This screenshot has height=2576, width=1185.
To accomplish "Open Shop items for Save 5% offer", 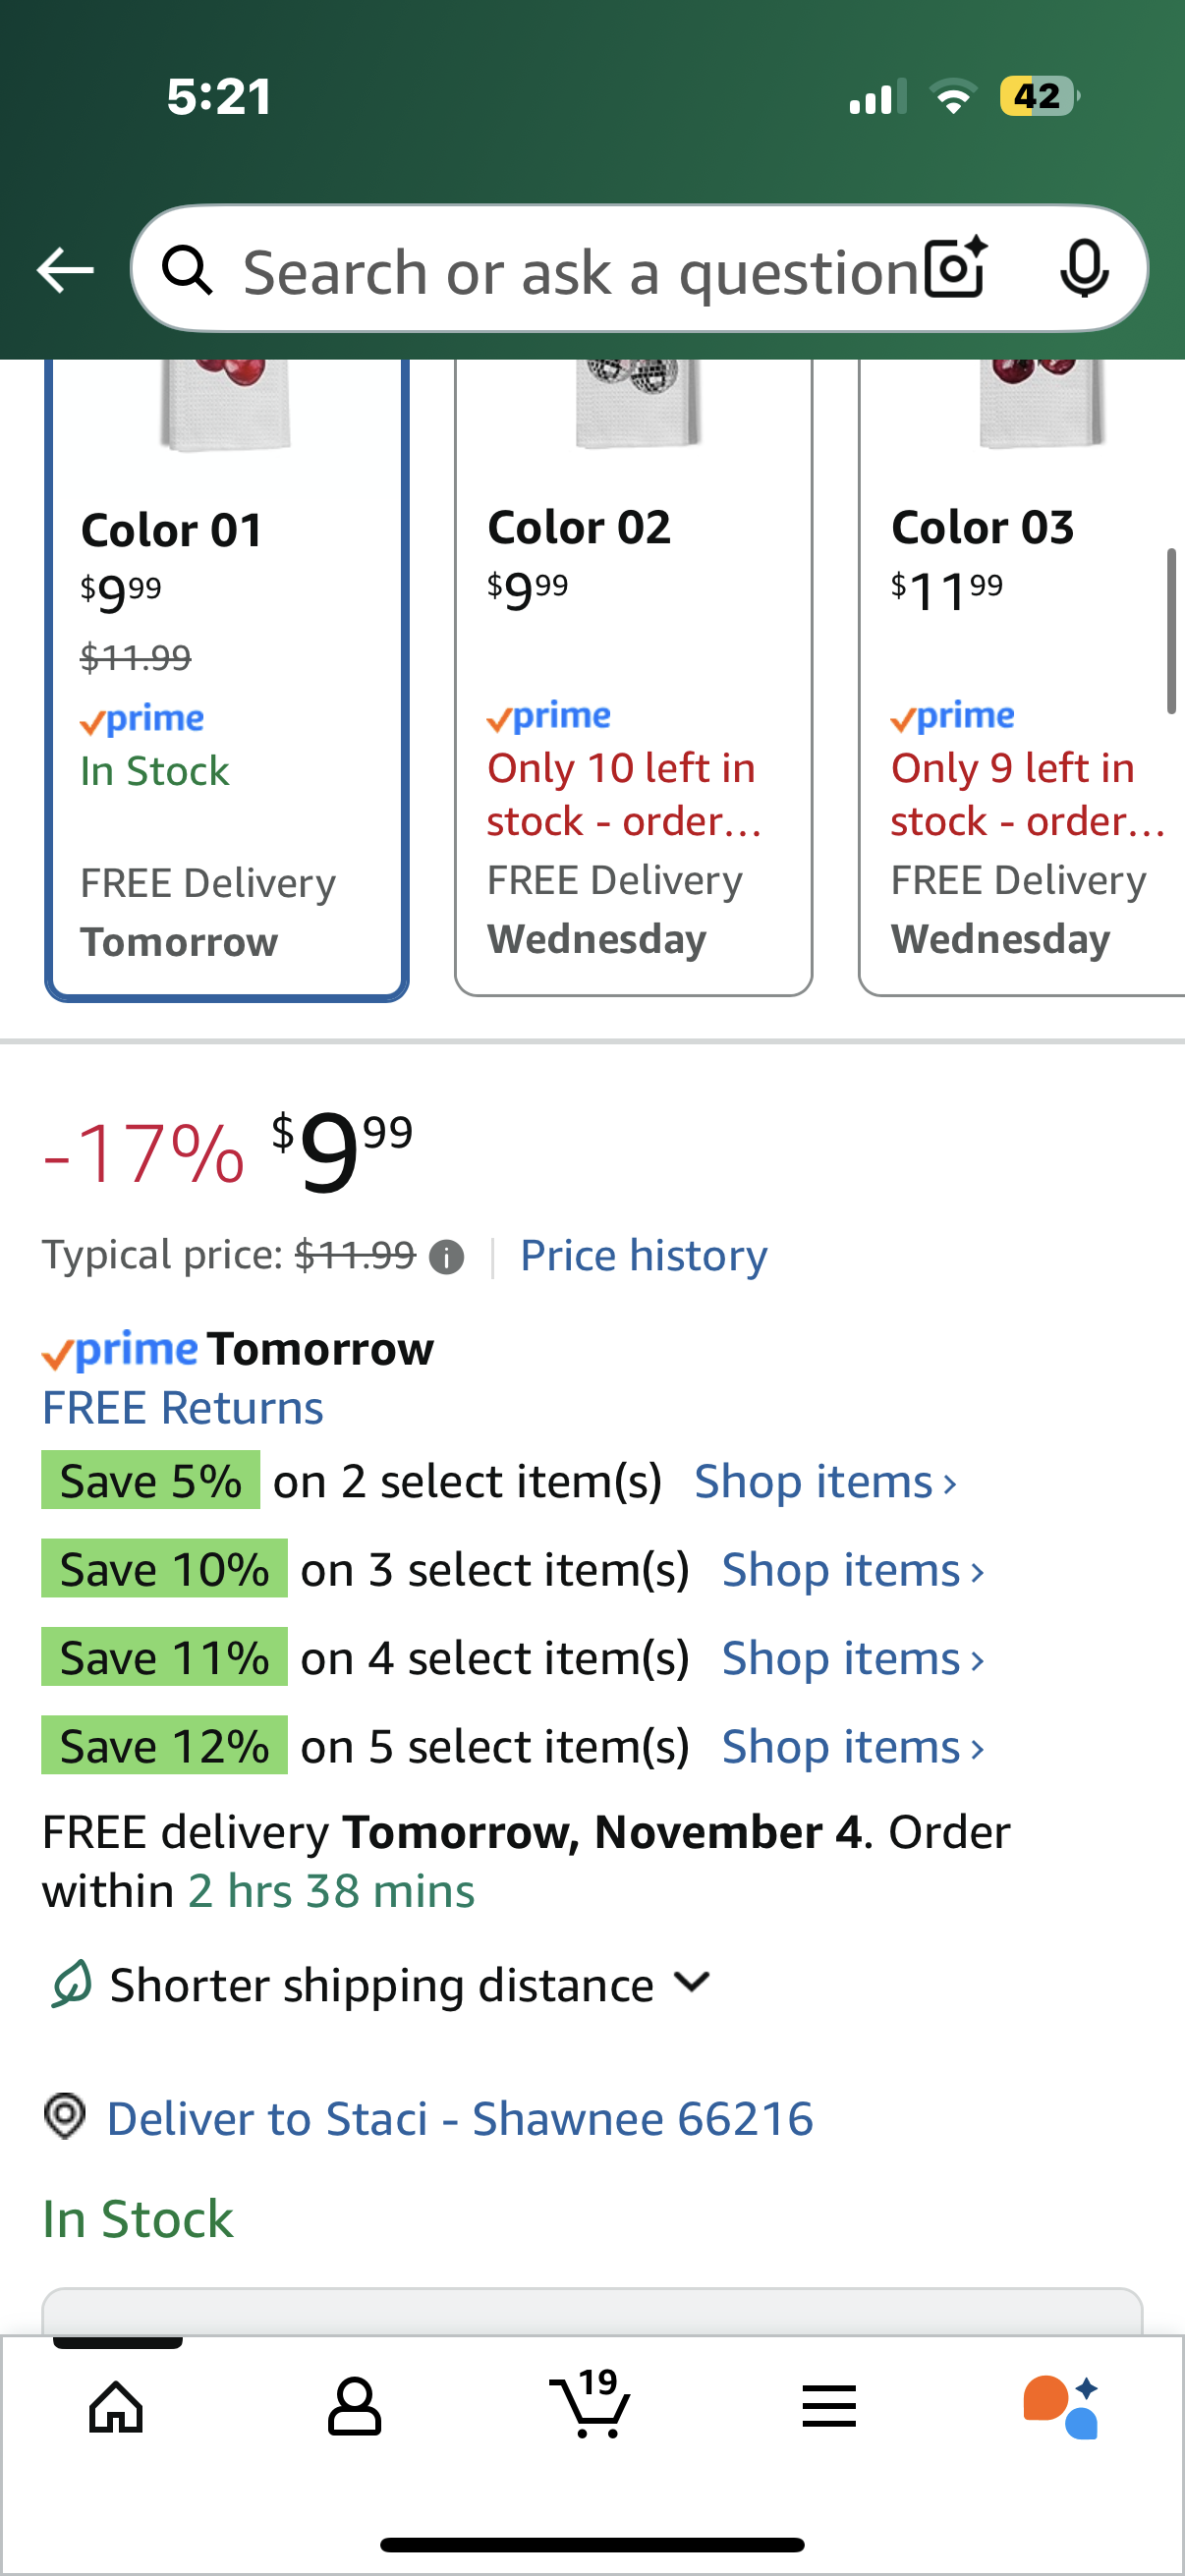I will point(825,1481).
